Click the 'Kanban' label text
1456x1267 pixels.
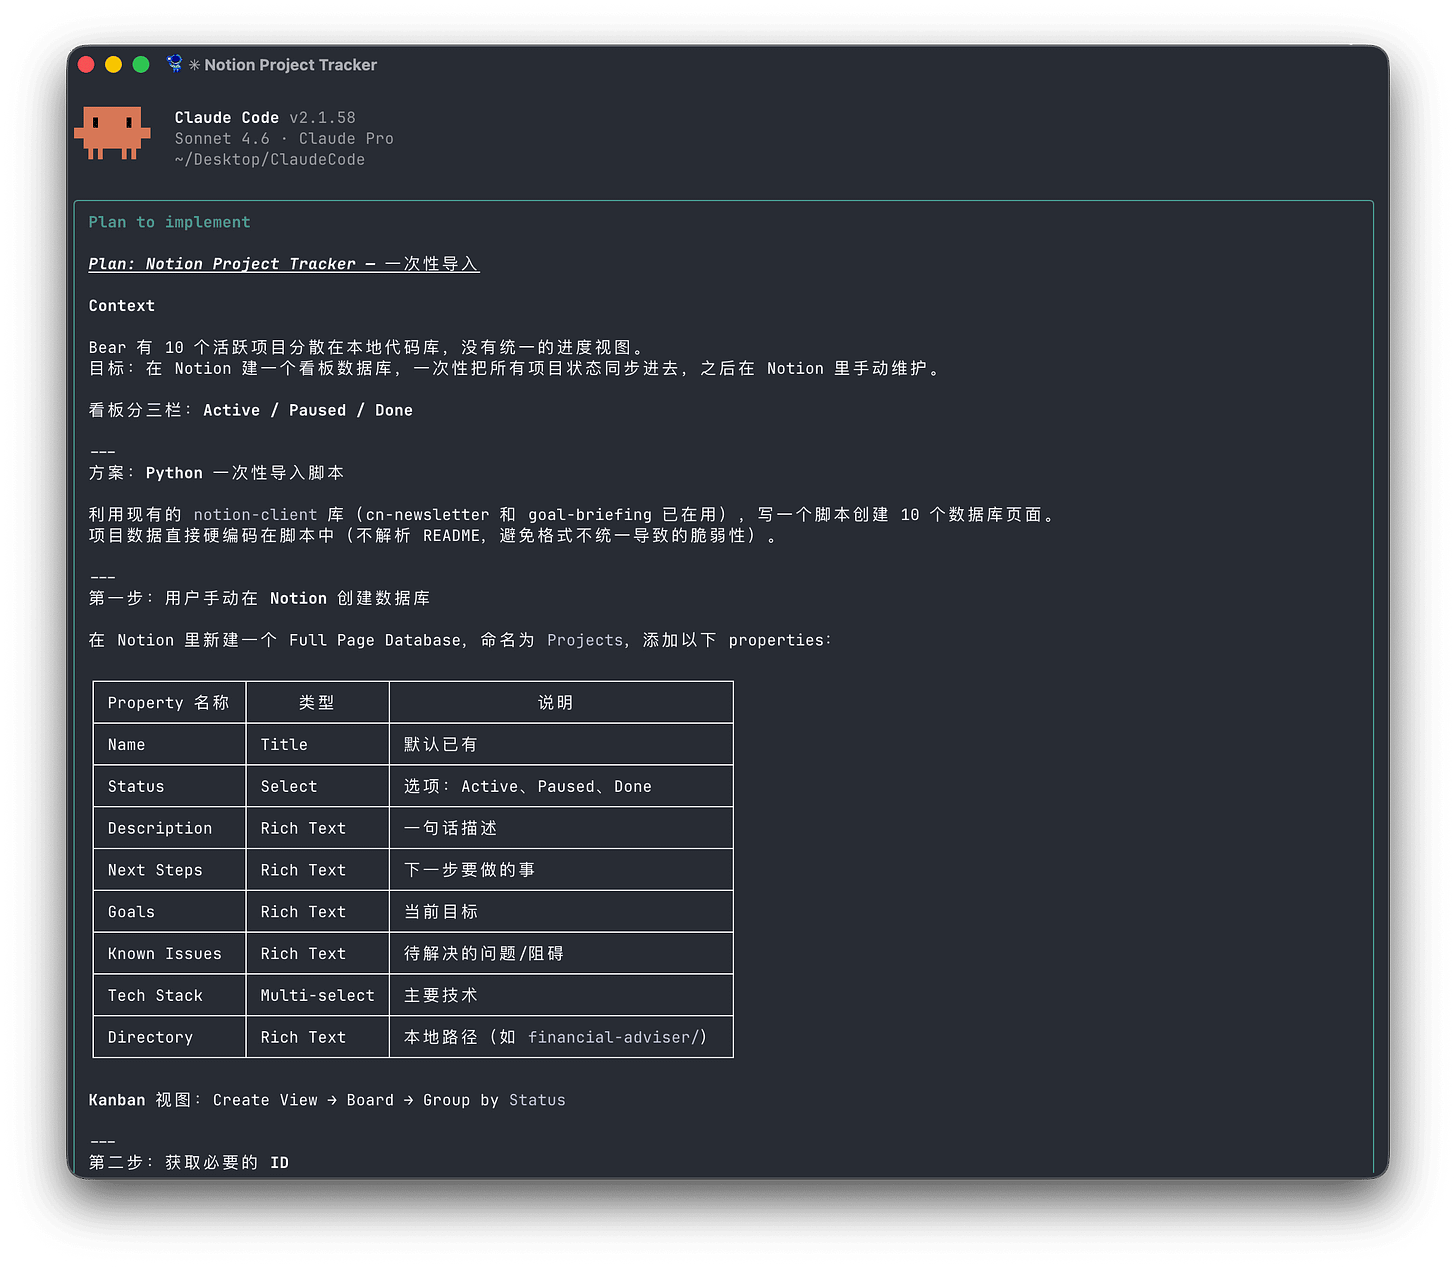point(117,1100)
